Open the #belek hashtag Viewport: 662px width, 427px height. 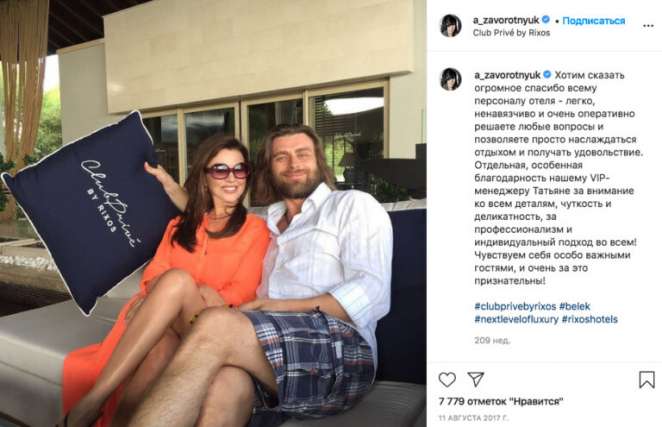[x=575, y=306]
